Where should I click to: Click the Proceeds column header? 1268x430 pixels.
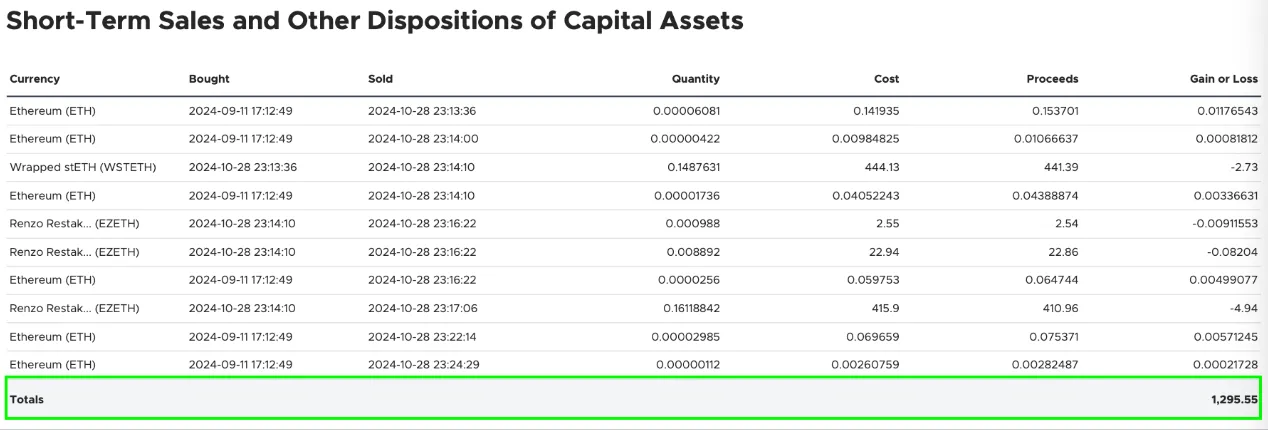tap(1052, 79)
